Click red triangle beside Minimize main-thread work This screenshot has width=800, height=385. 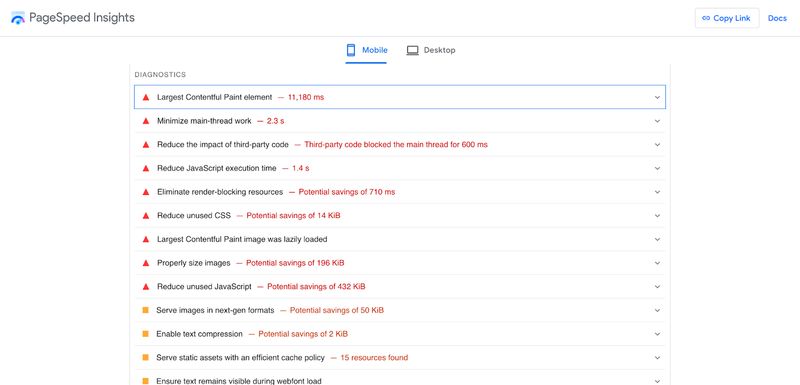click(x=146, y=121)
